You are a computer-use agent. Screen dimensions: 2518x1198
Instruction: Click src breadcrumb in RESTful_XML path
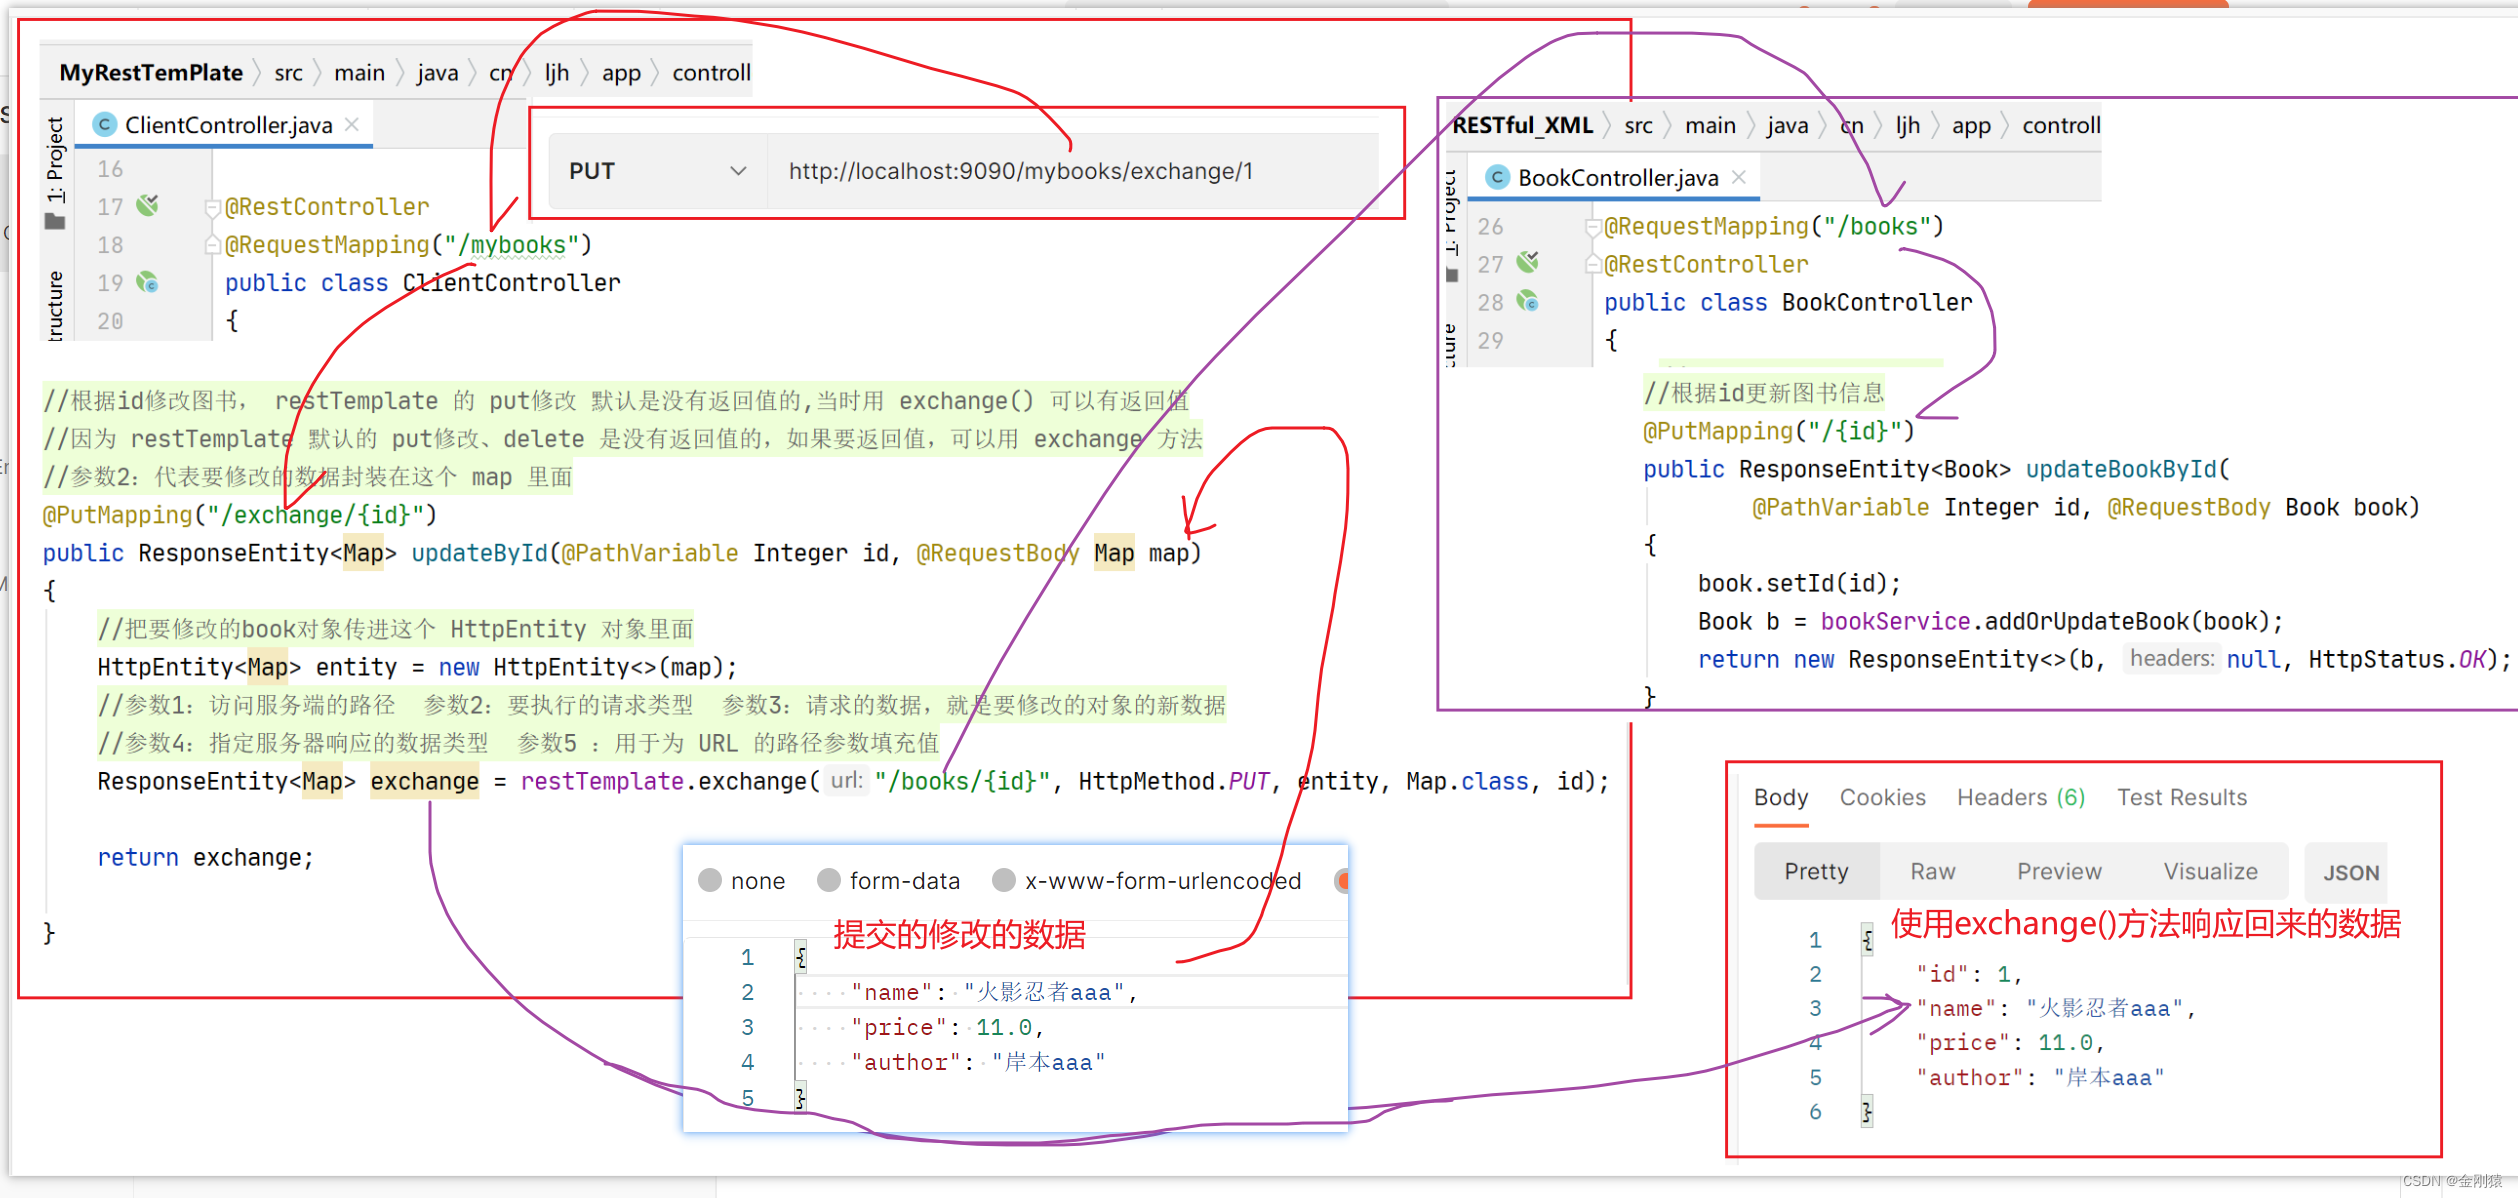pyautogui.click(x=1638, y=125)
